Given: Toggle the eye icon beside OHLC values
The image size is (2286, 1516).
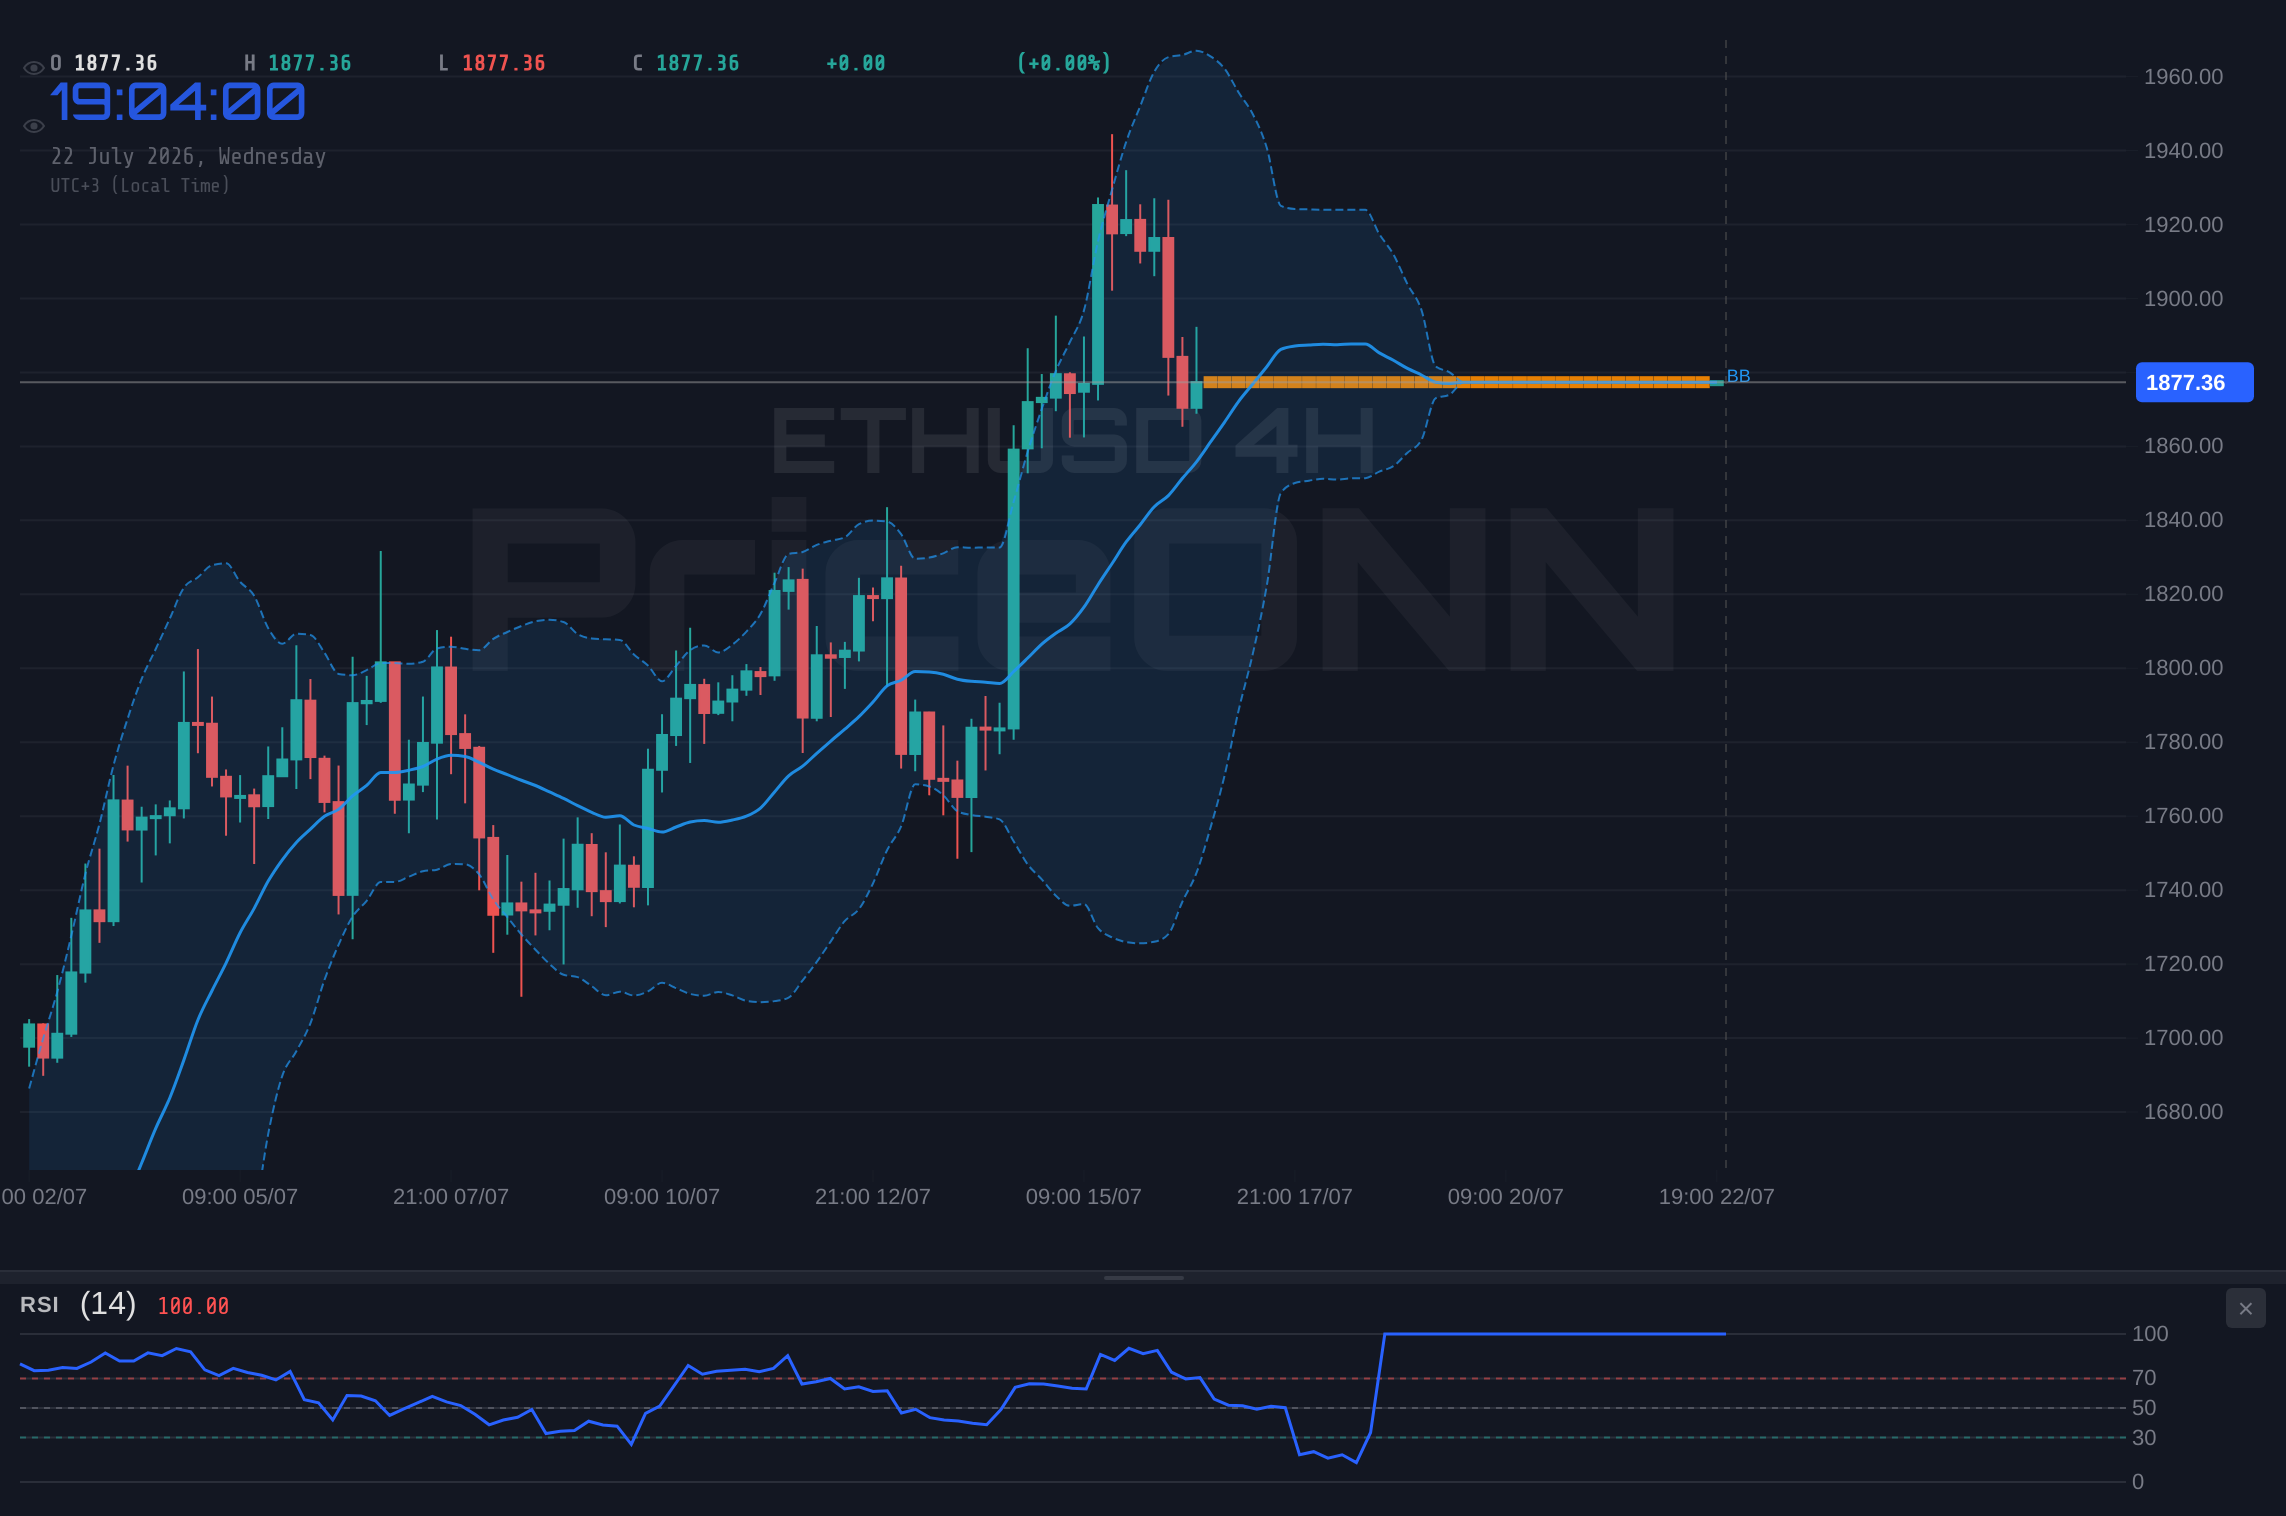Looking at the screenshot, I should pyautogui.click(x=33, y=68).
